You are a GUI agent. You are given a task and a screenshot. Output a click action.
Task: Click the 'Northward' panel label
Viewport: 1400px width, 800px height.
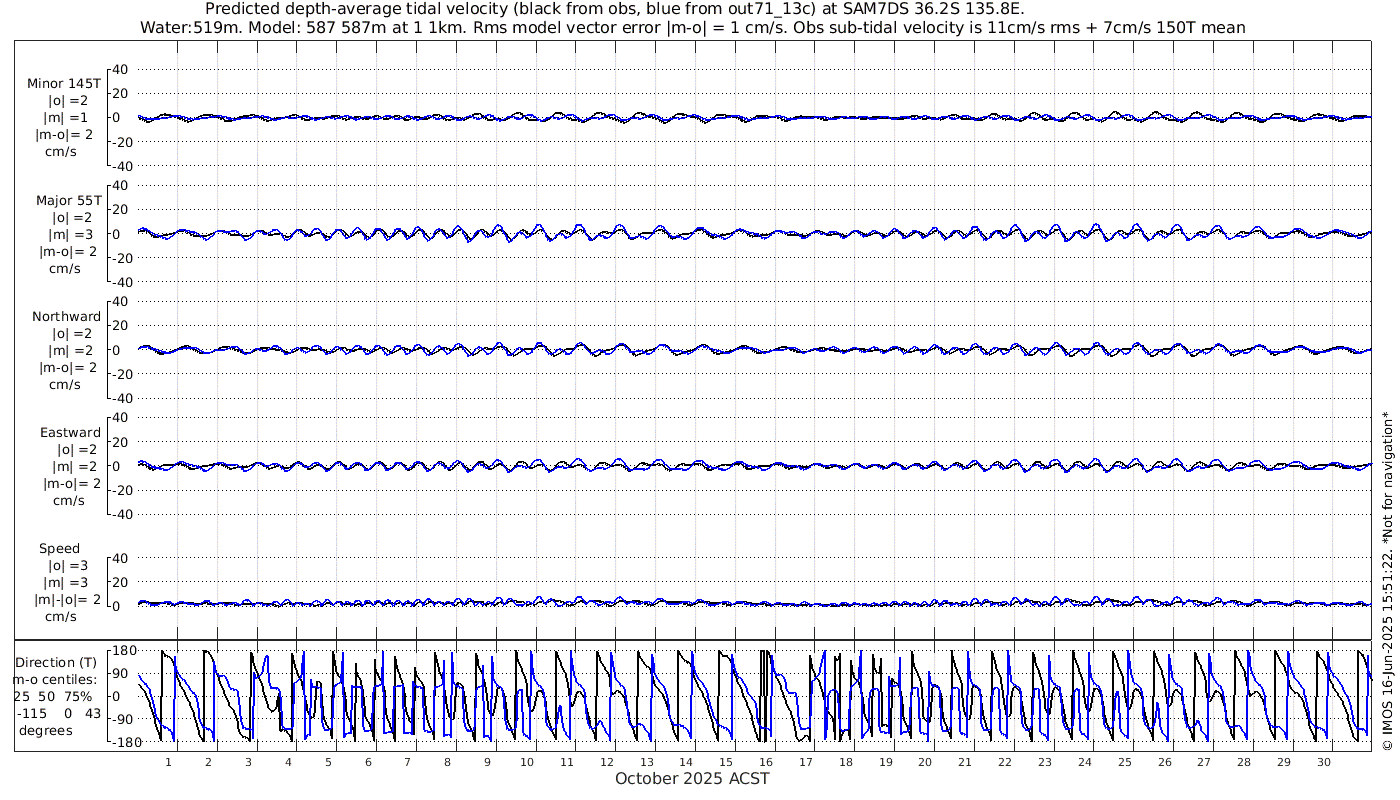[66, 317]
